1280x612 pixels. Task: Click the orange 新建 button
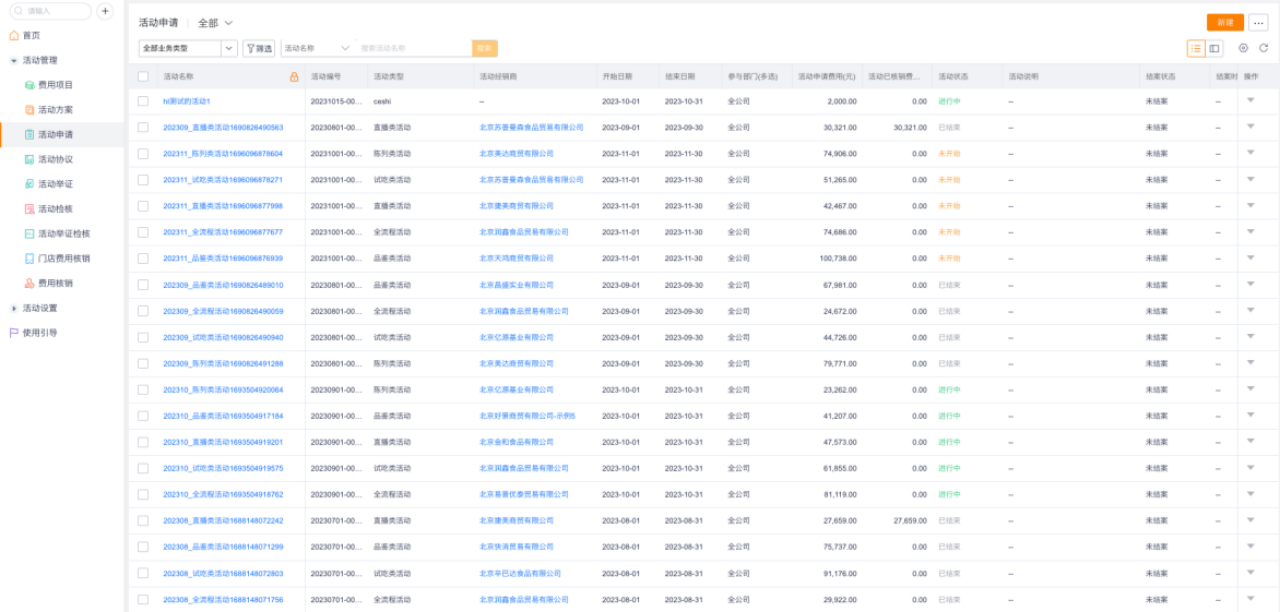(1225, 22)
